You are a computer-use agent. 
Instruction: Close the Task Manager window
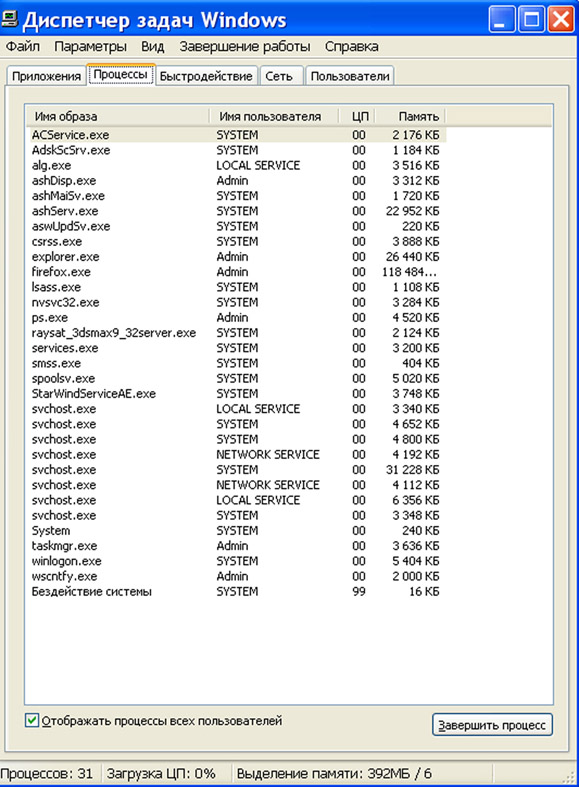(x=560, y=20)
